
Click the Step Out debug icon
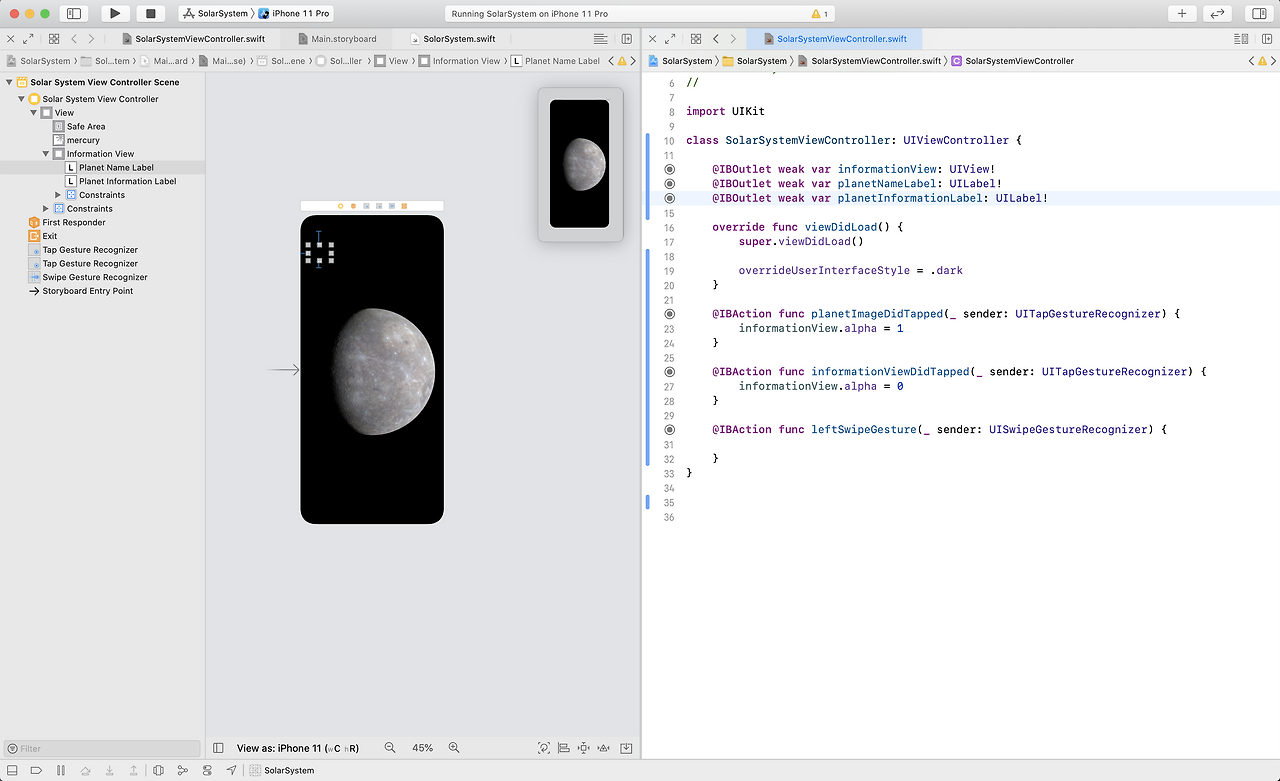click(134, 770)
